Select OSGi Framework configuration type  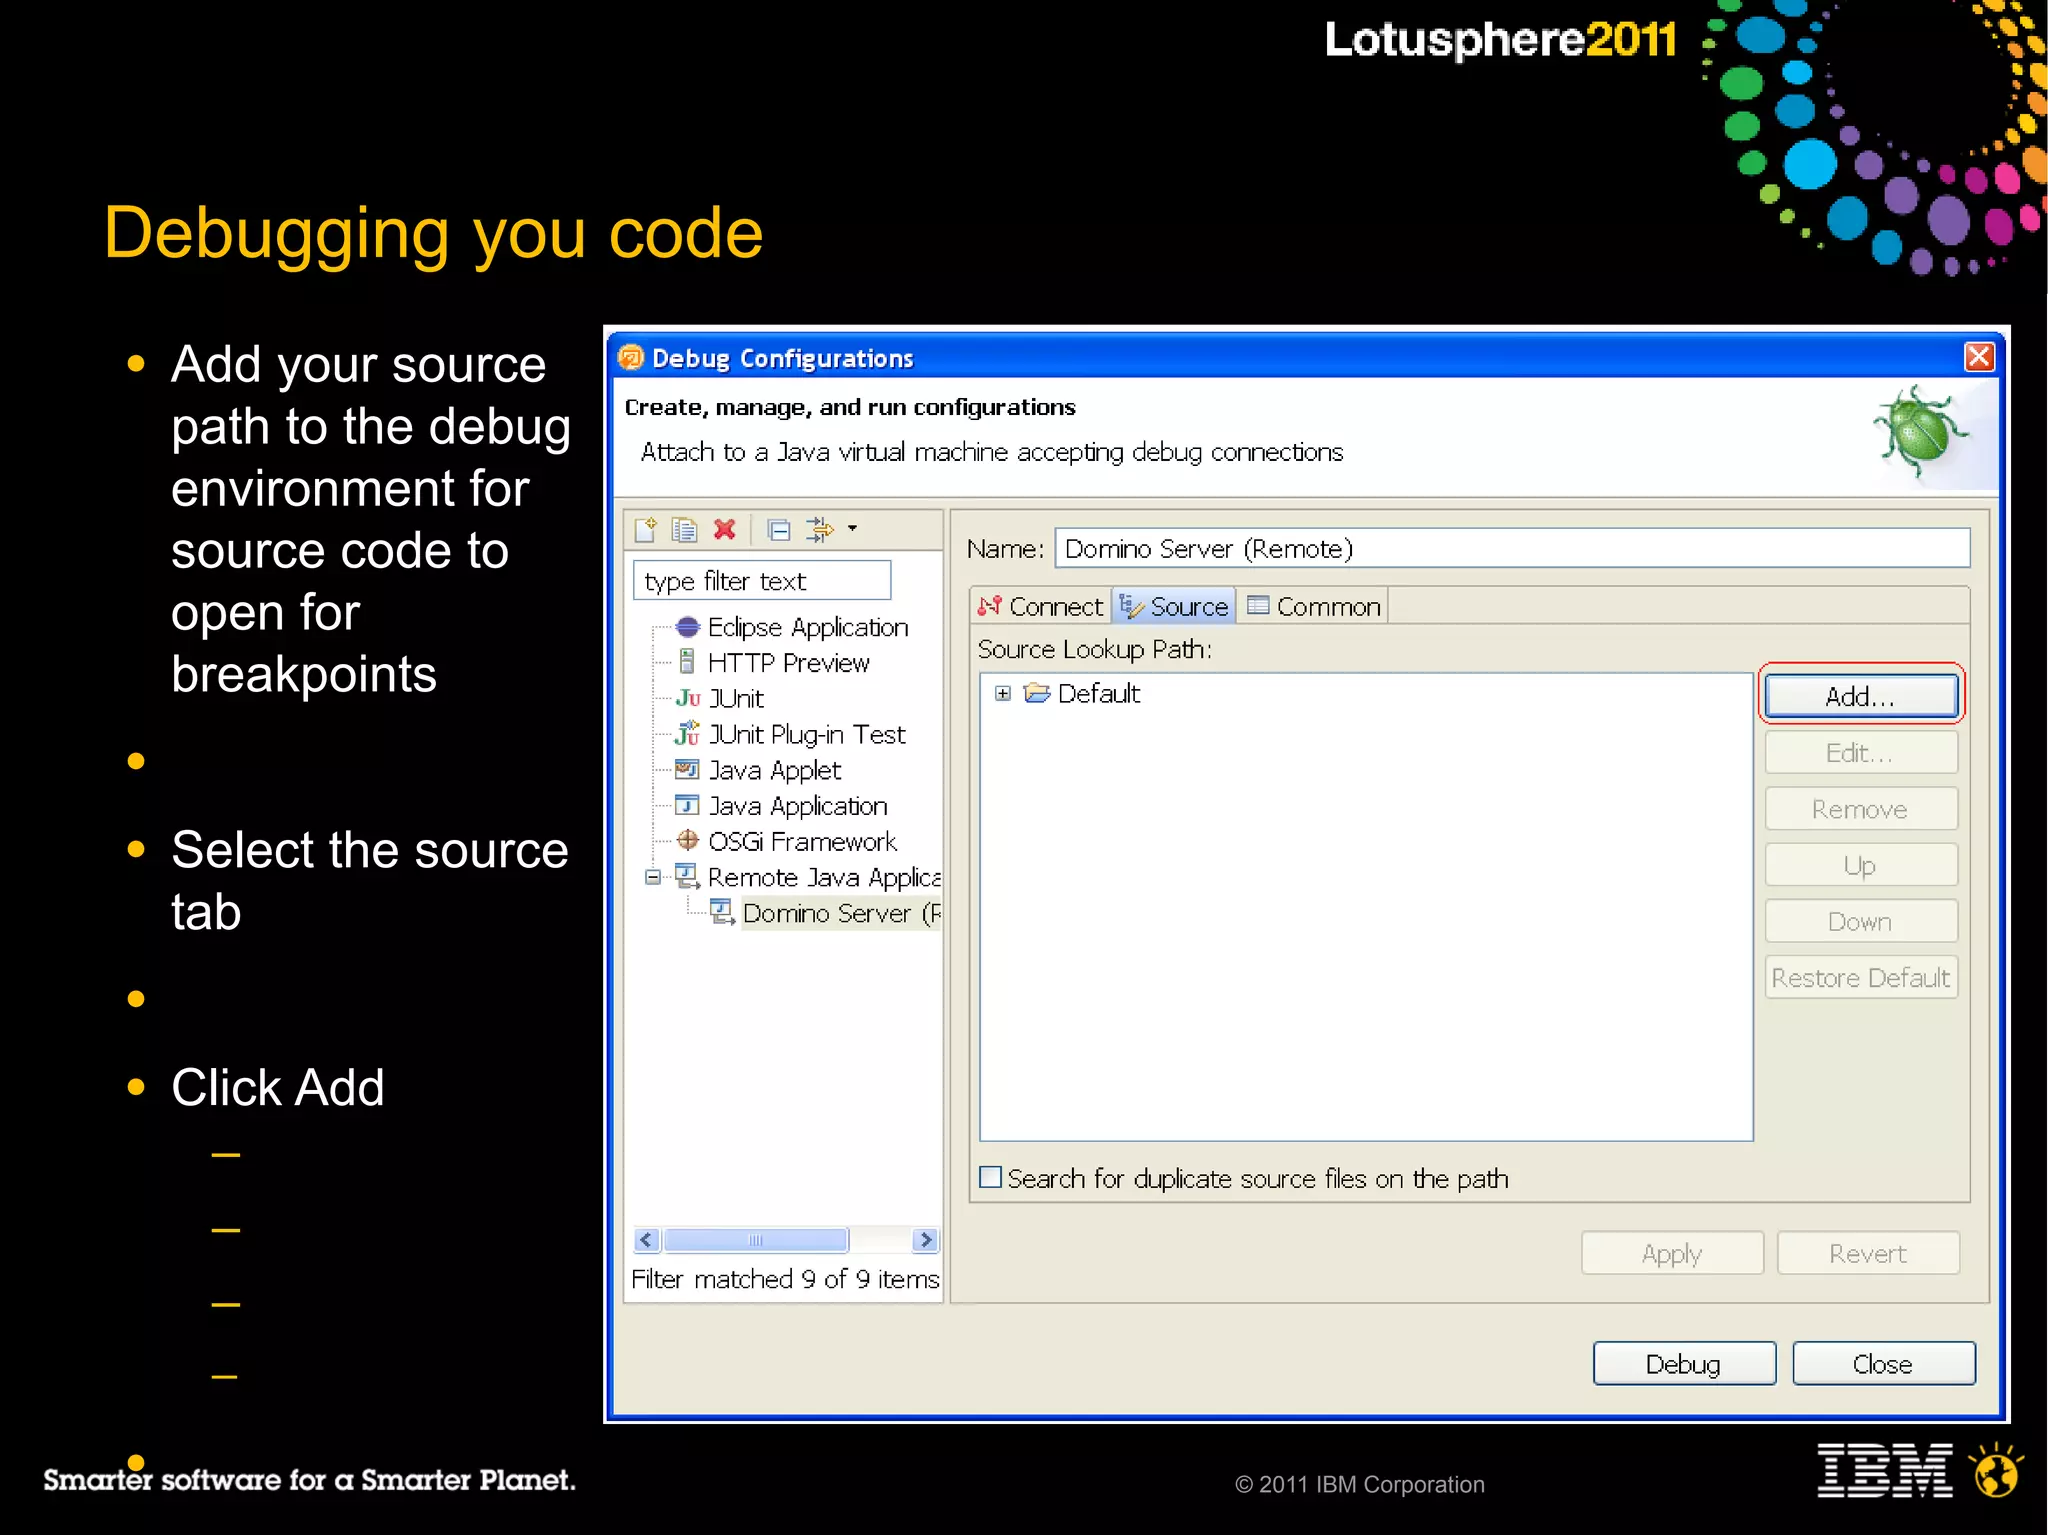click(x=802, y=841)
